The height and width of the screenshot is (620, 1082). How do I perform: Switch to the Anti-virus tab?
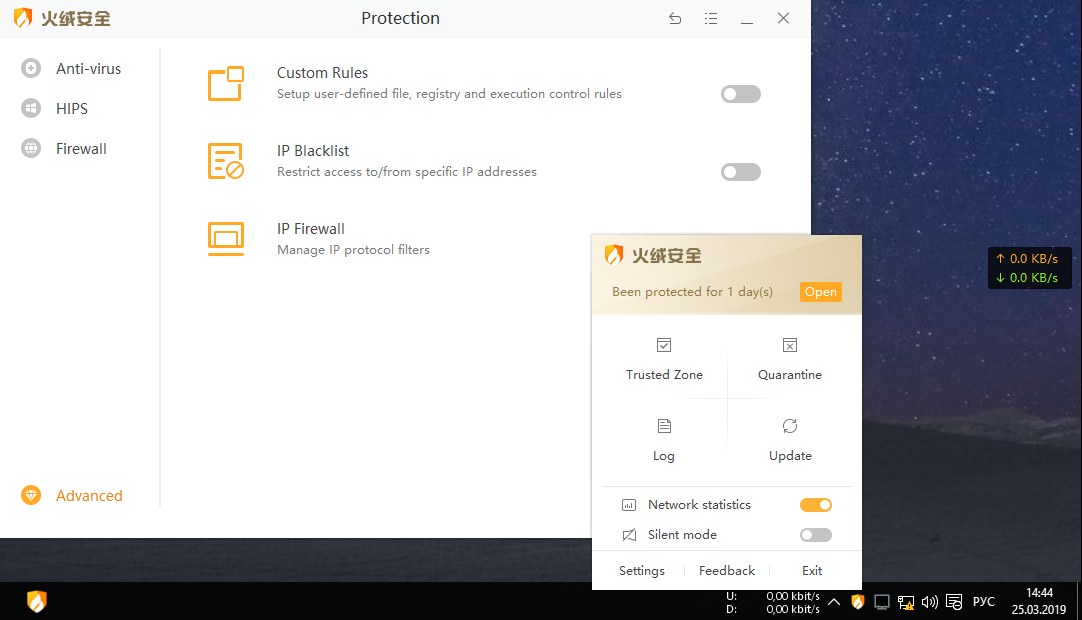pyautogui.click(x=88, y=68)
